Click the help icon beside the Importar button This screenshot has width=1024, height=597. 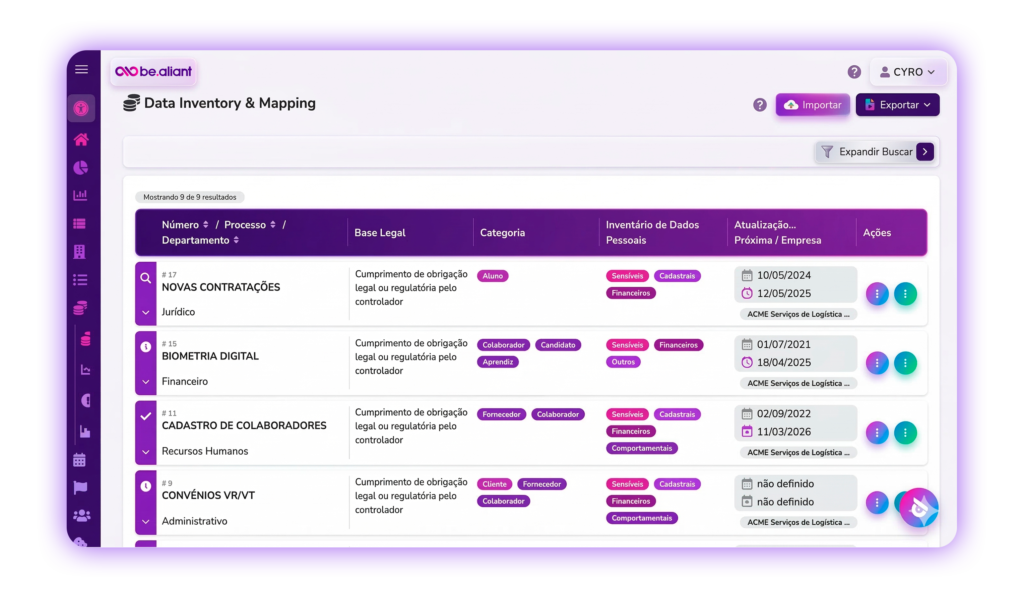point(760,105)
